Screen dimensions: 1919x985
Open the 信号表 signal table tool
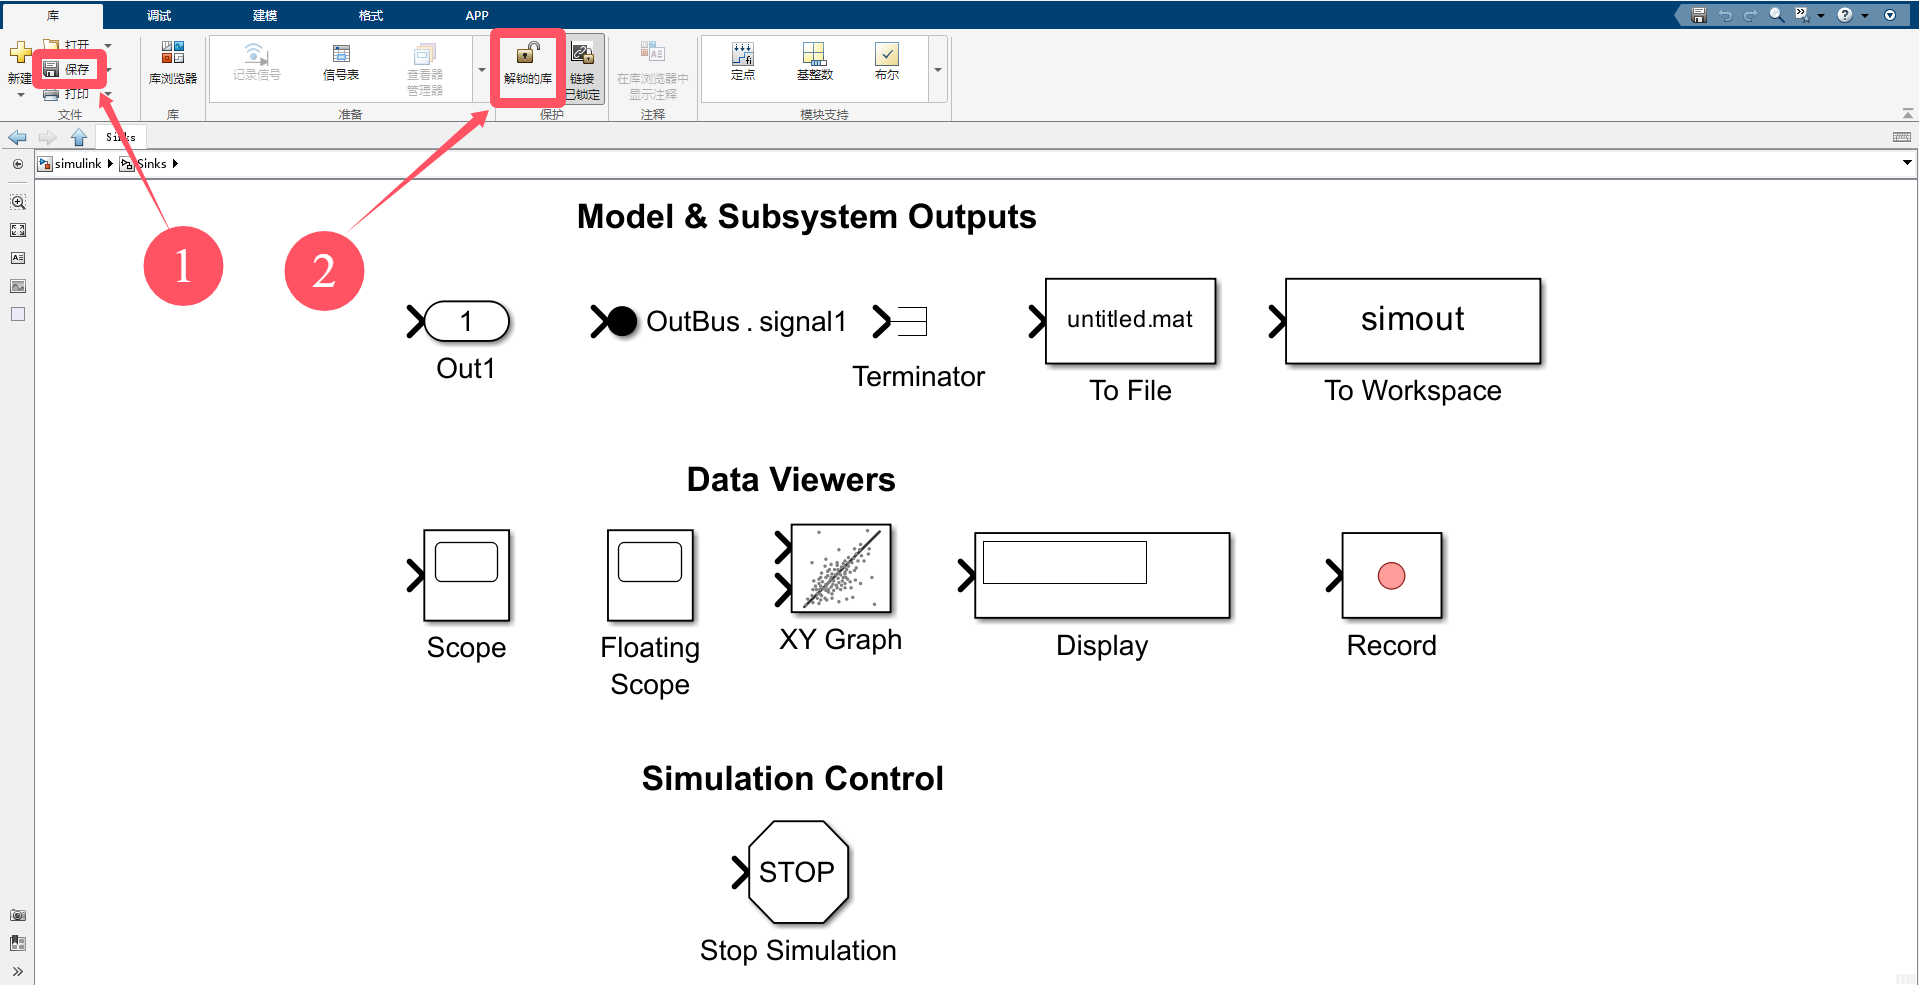point(341,62)
